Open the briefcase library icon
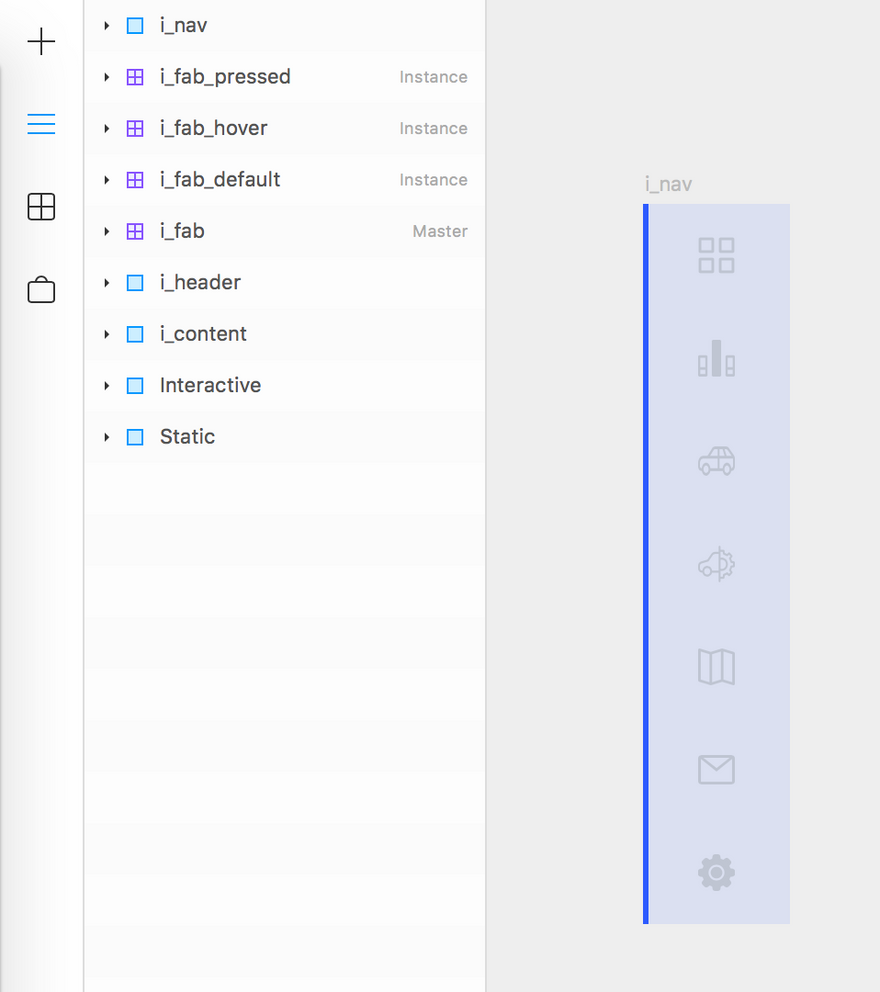Image resolution: width=880 pixels, height=992 pixels. coord(41,290)
